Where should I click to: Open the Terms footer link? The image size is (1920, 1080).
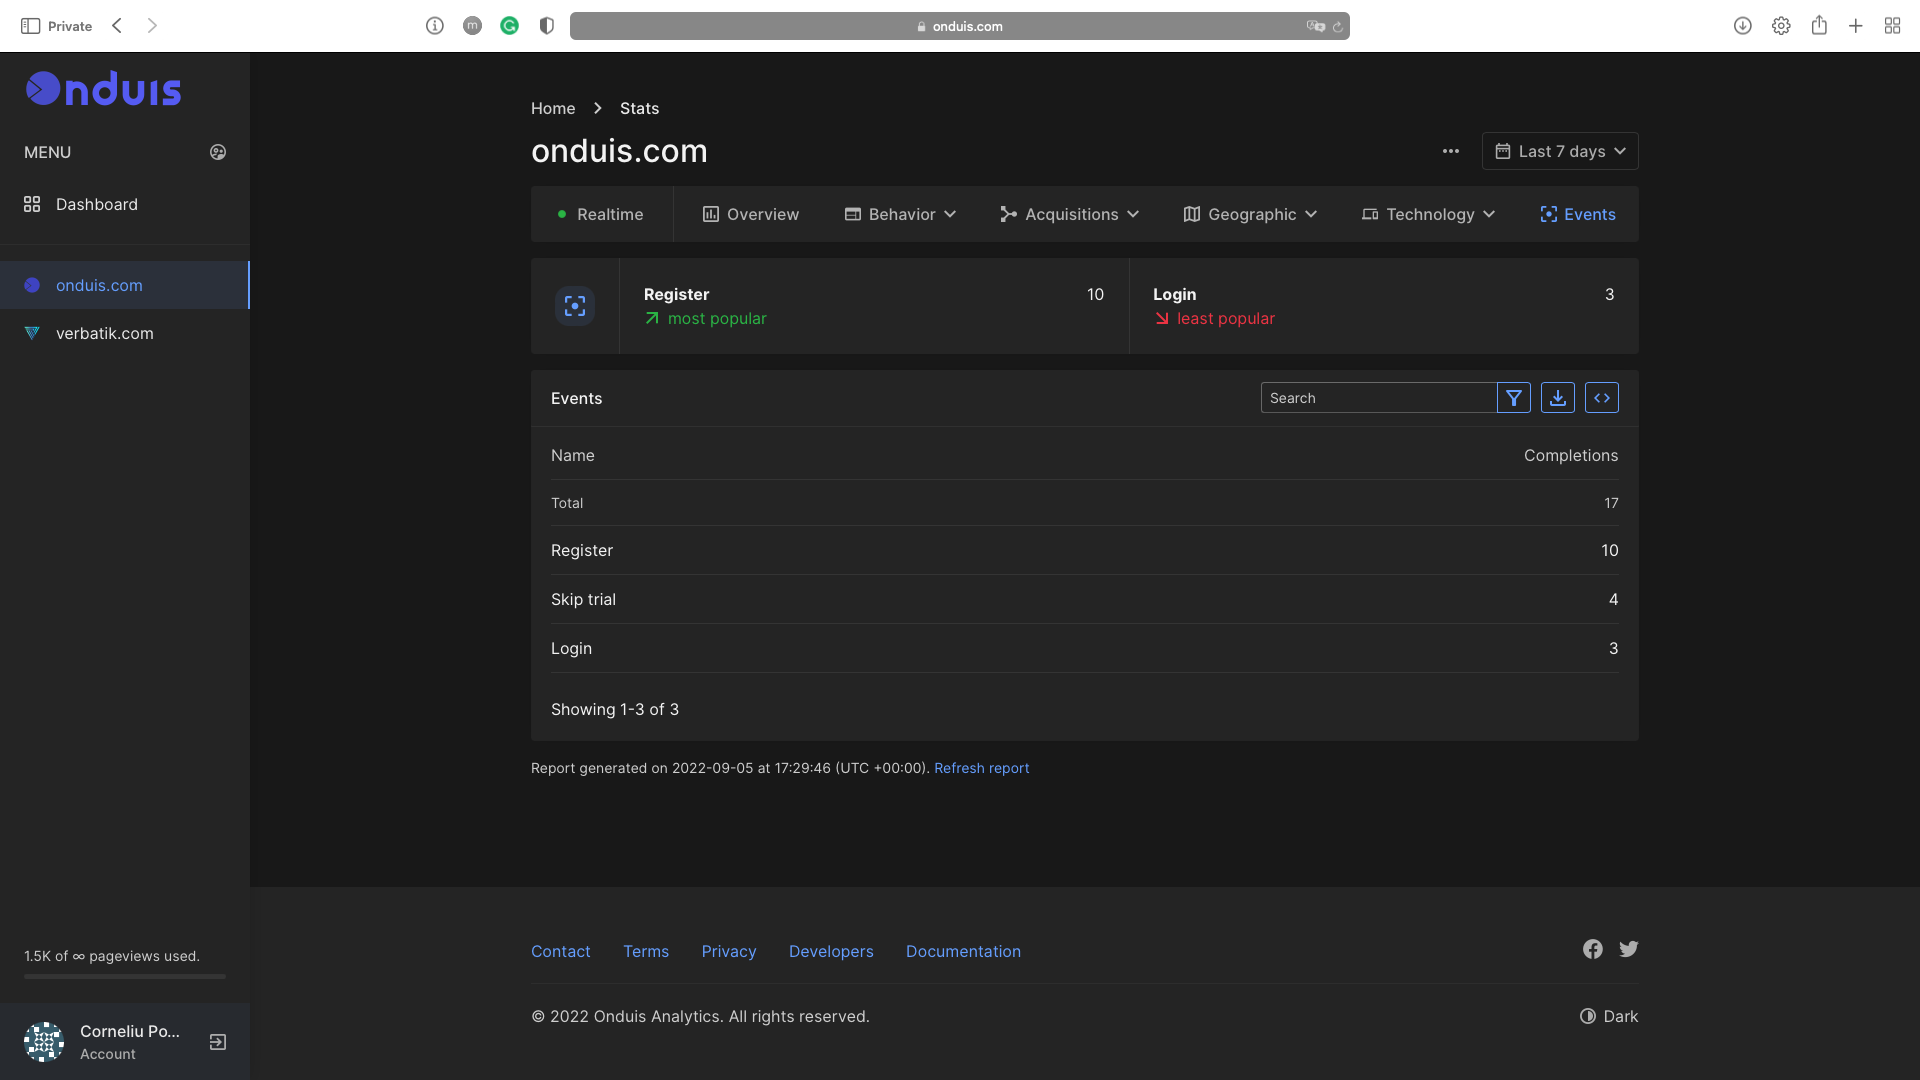646,951
